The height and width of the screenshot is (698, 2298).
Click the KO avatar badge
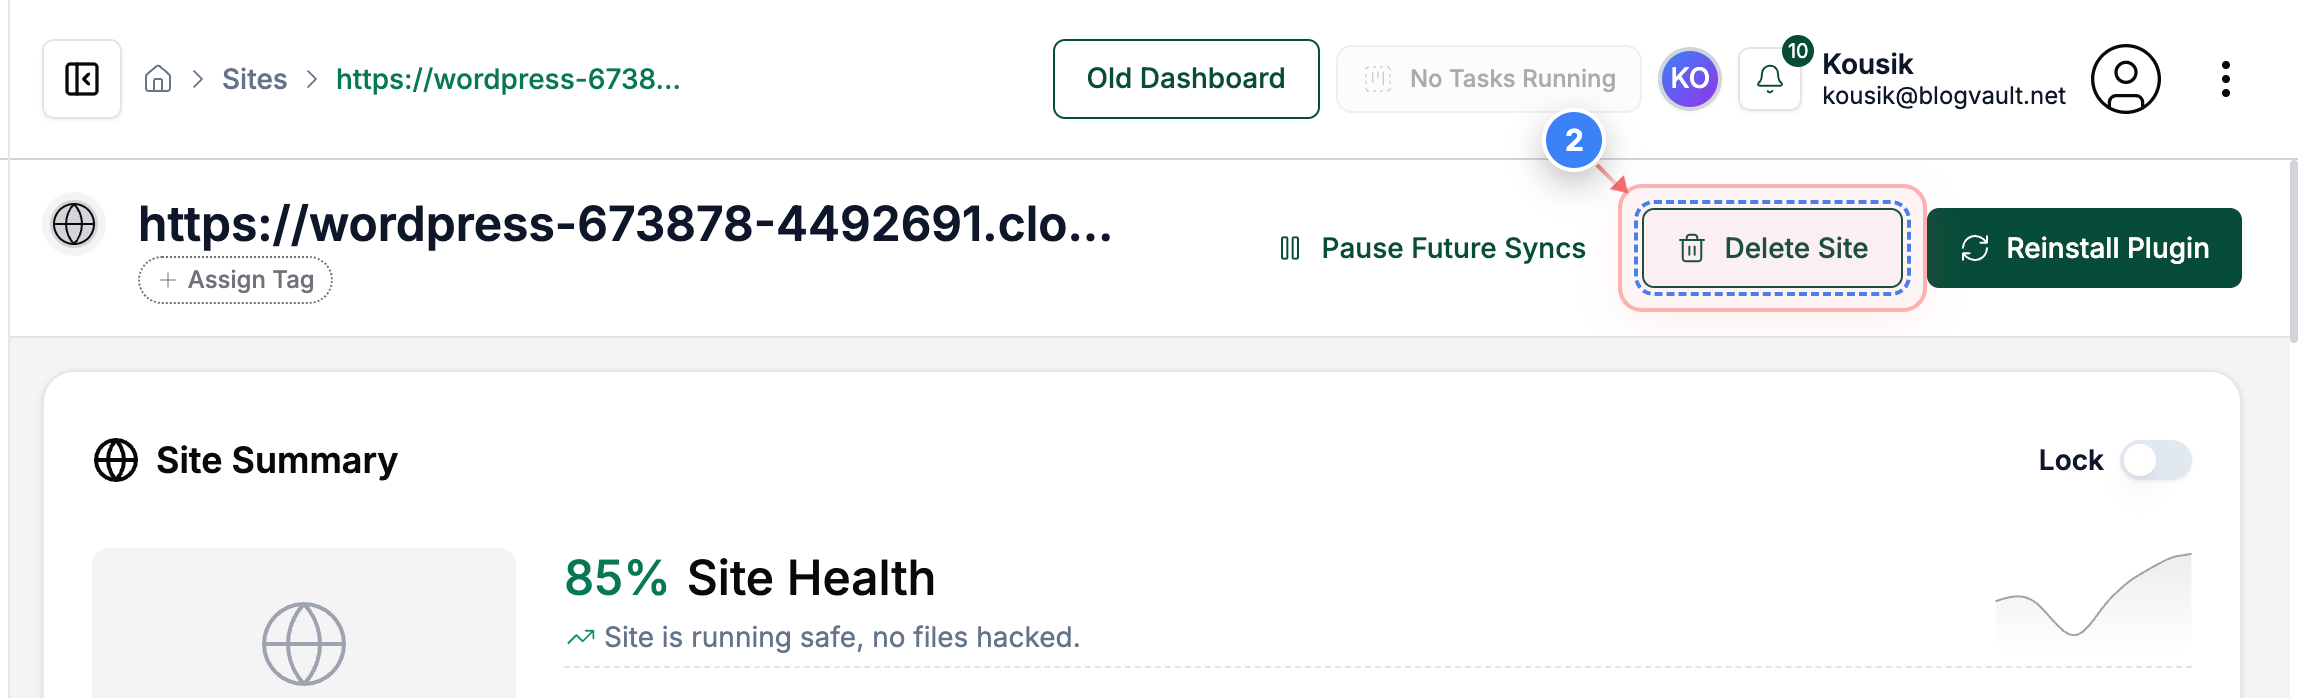[1689, 79]
